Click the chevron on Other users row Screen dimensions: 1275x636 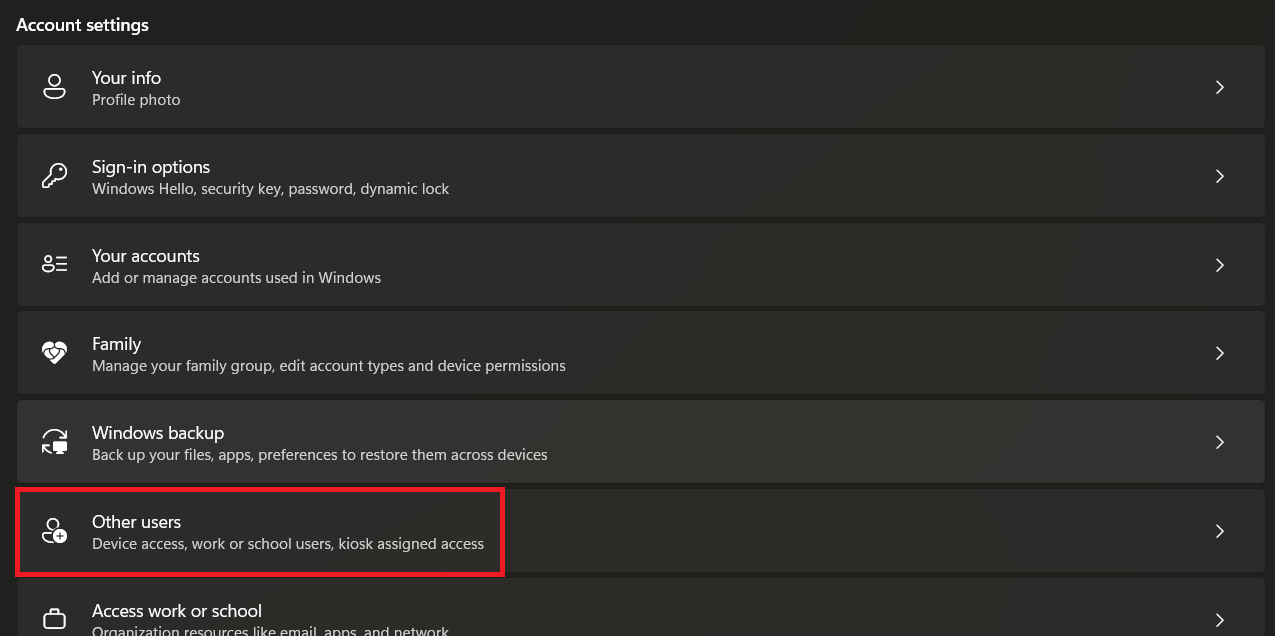coord(1219,531)
